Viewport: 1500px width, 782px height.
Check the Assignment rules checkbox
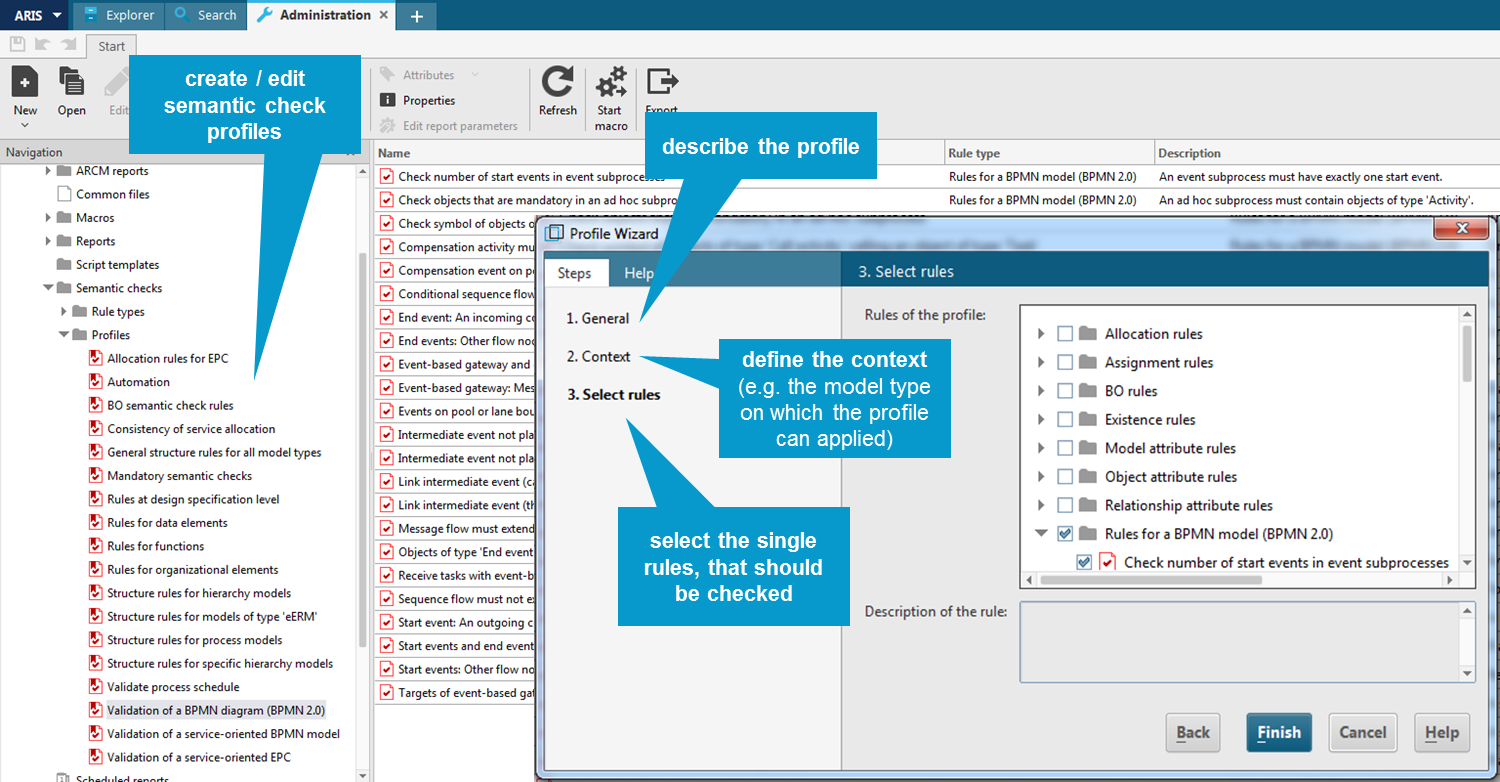click(x=1066, y=362)
